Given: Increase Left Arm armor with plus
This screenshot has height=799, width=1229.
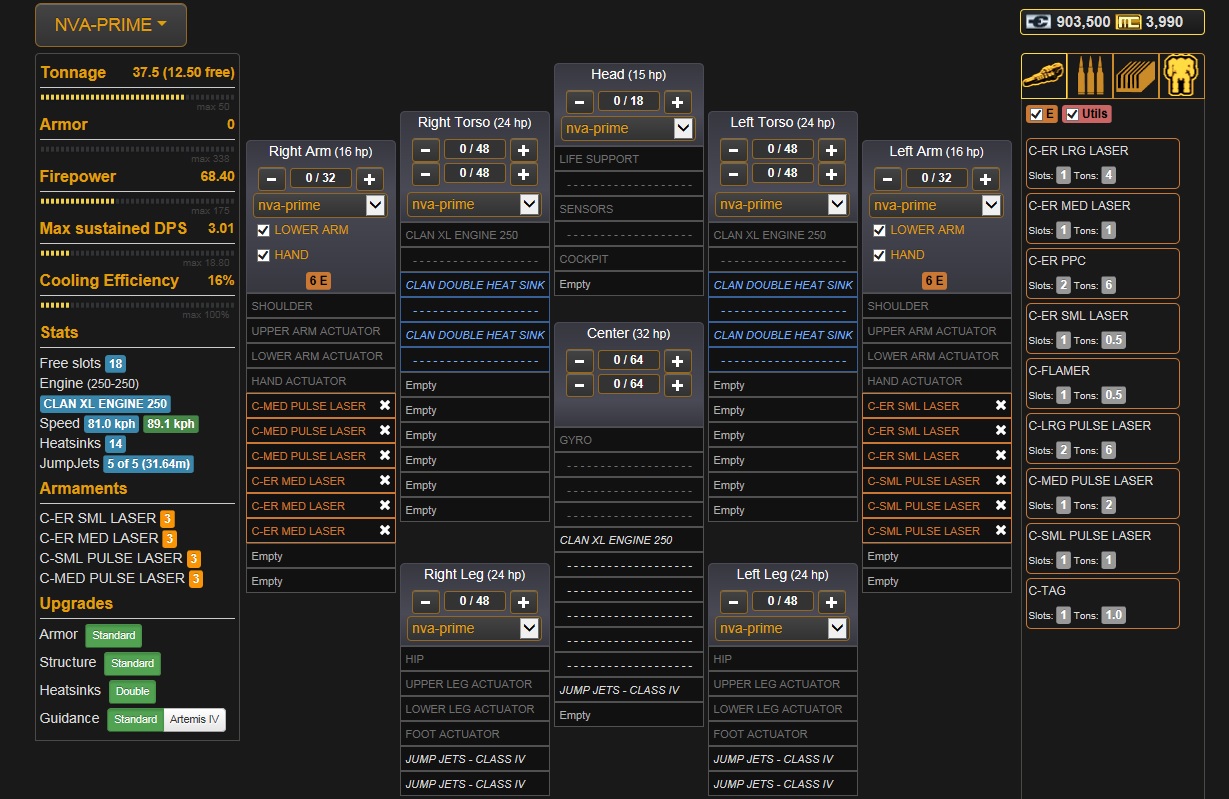Looking at the screenshot, I should click(x=985, y=179).
